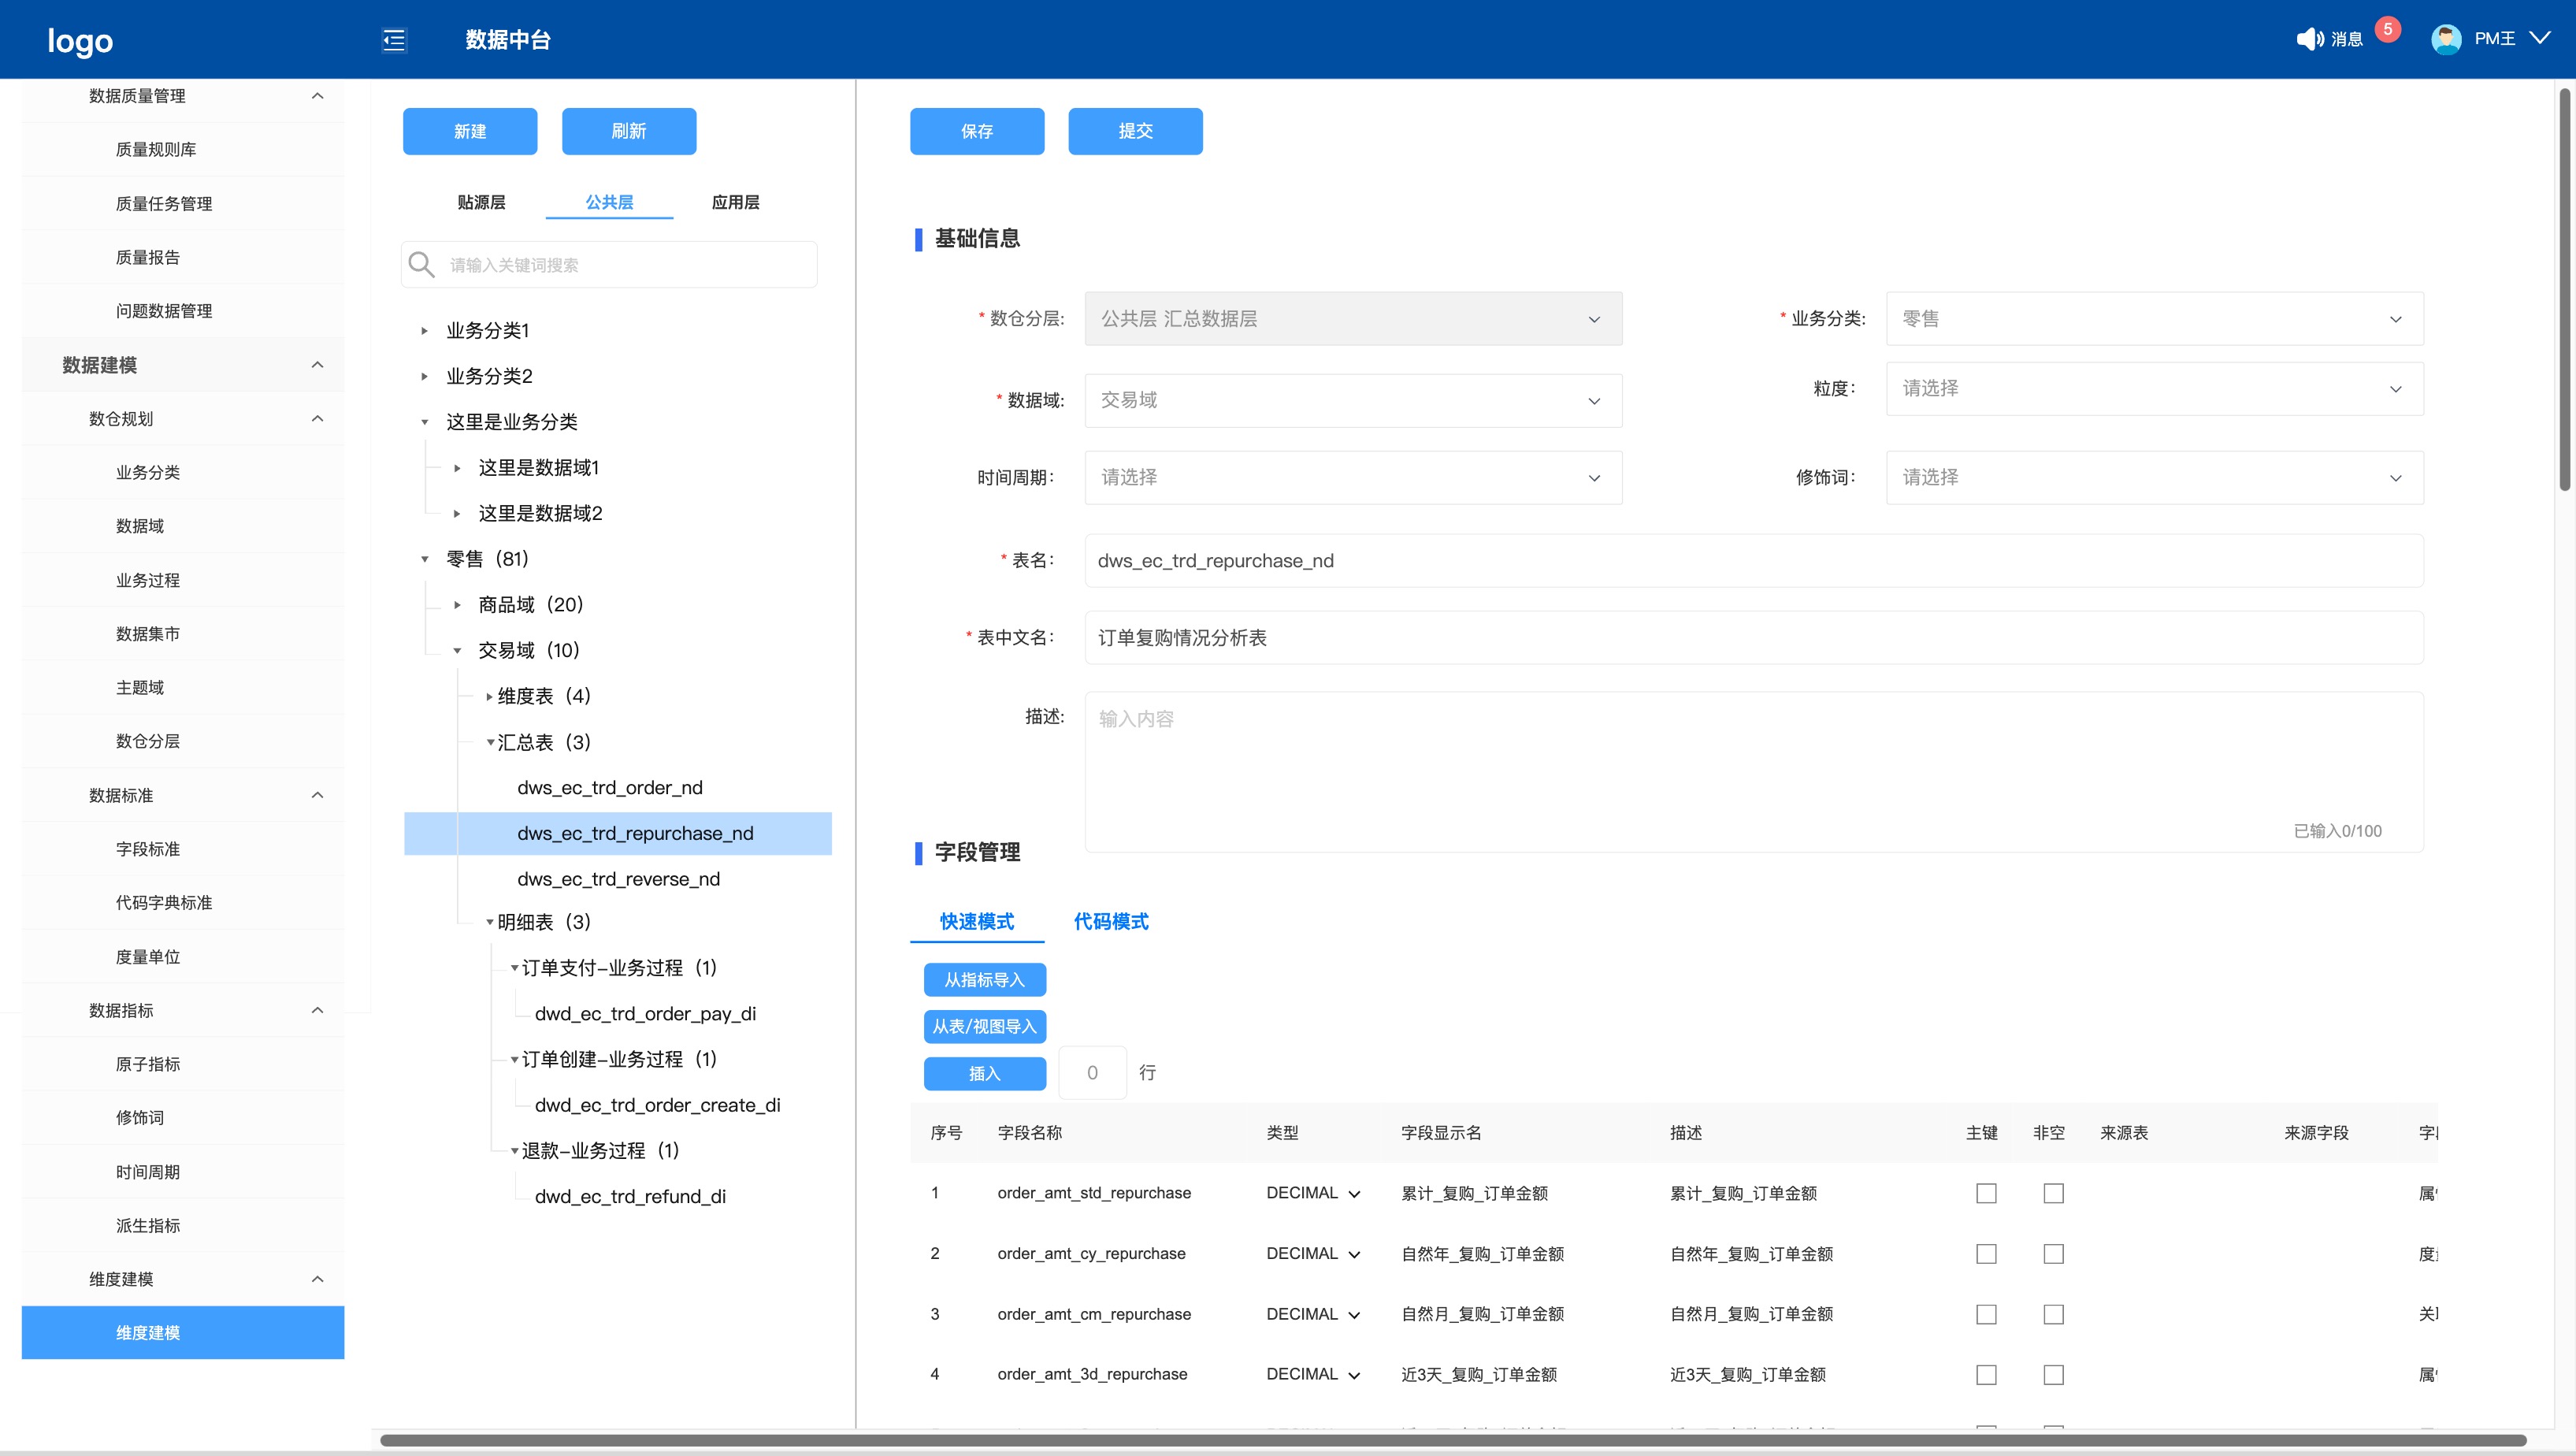Collapse the 数仓规划 submenu
This screenshot has width=2576, height=1456.
[x=317, y=419]
